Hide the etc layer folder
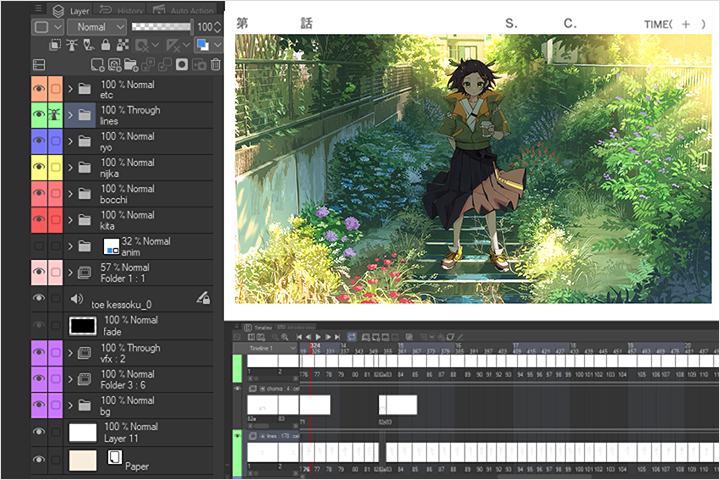 [39, 88]
